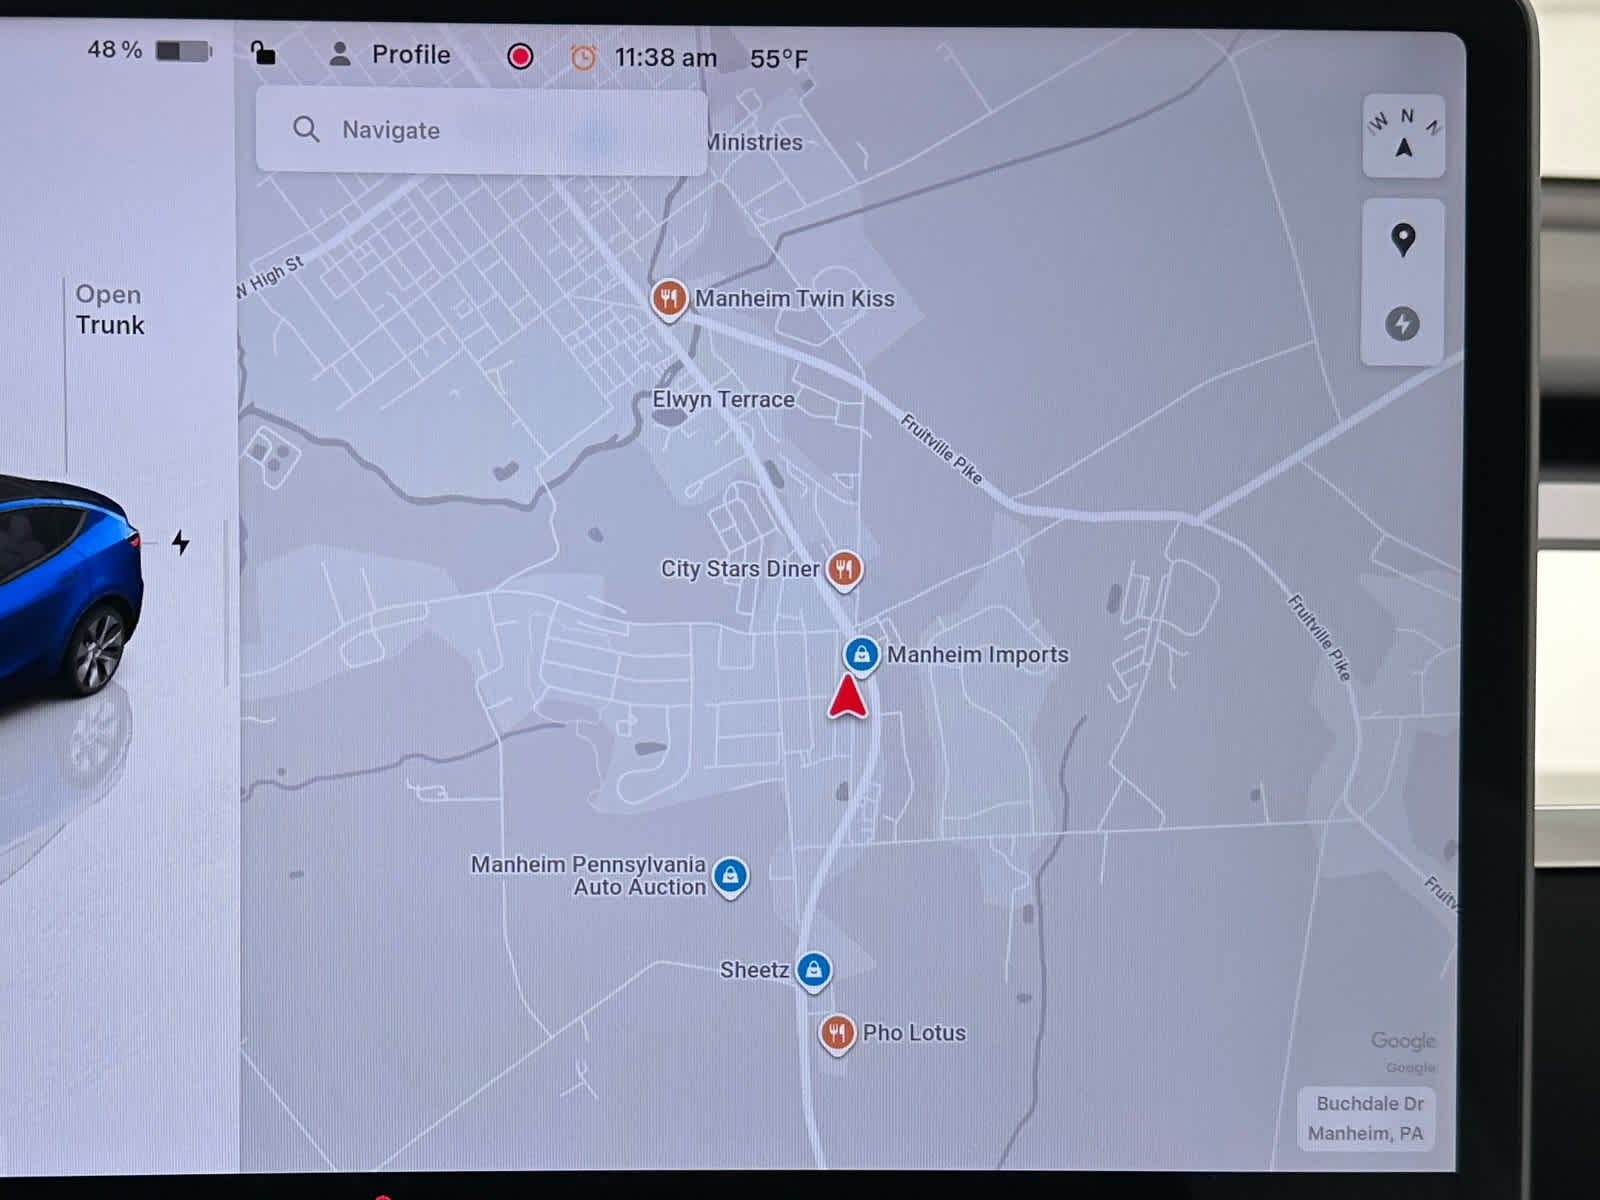Click the Navigate search field
Image resolution: width=1600 pixels, height=1200 pixels.
tap(480, 130)
